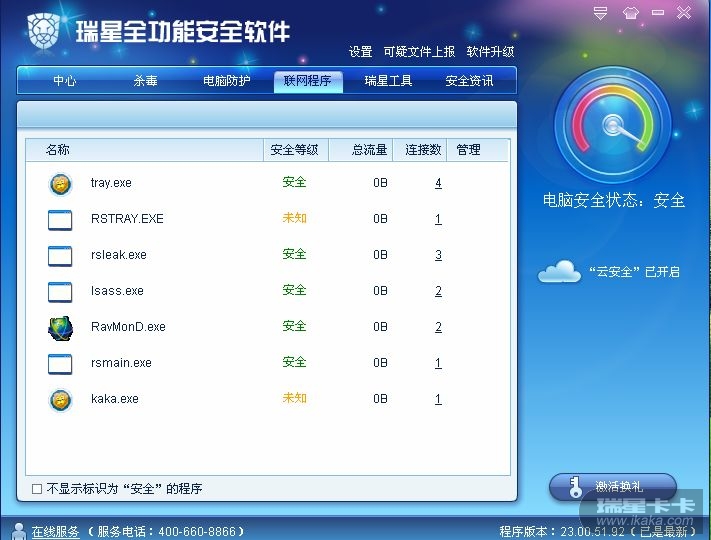The width and height of the screenshot is (711, 540).
Task: Open connection count 3 for rsleak.exe
Action: 438,255
